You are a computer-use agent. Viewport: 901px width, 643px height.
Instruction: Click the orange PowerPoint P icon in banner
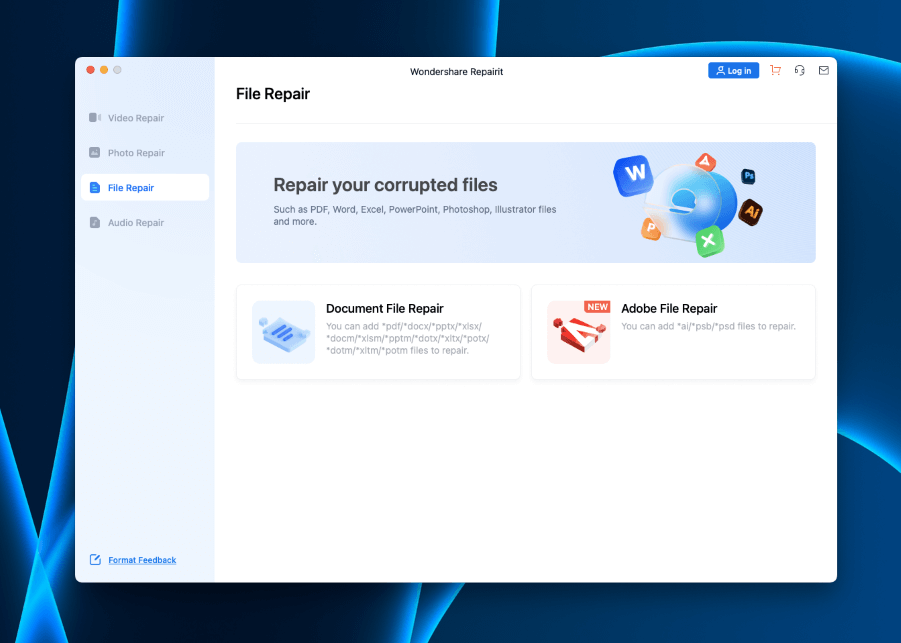651,228
